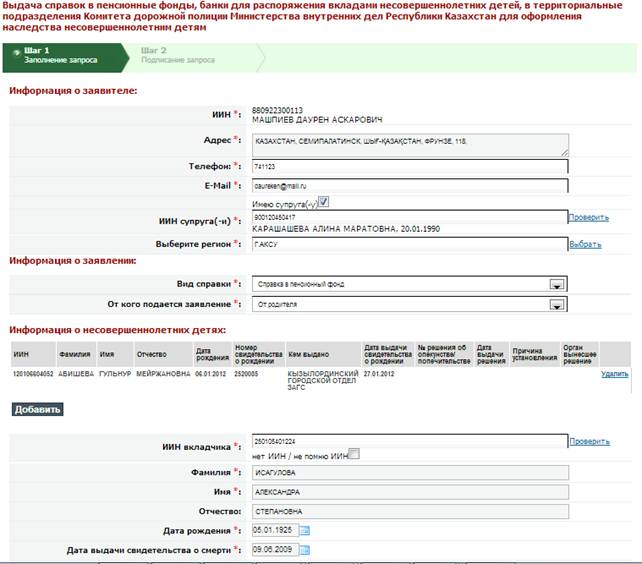Viewport: 642px width, 564px height.
Task: Expand the Вид справки dropdown
Action: click(556, 284)
